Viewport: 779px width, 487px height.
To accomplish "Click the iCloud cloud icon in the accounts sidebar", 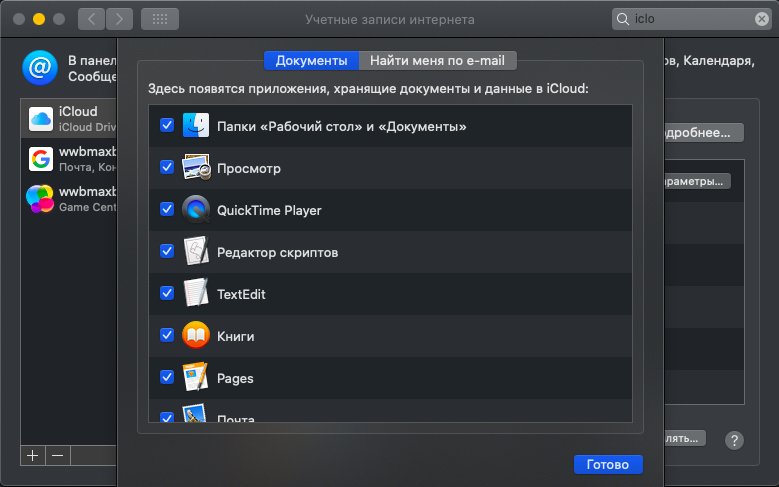I will pyautogui.click(x=41, y=119).
